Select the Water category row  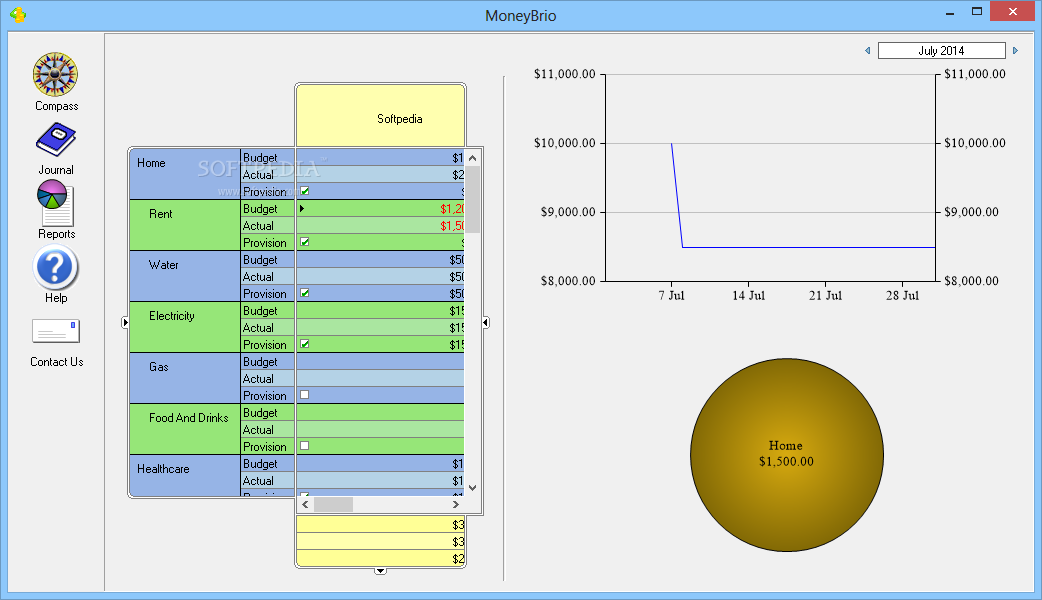[185, 276]
